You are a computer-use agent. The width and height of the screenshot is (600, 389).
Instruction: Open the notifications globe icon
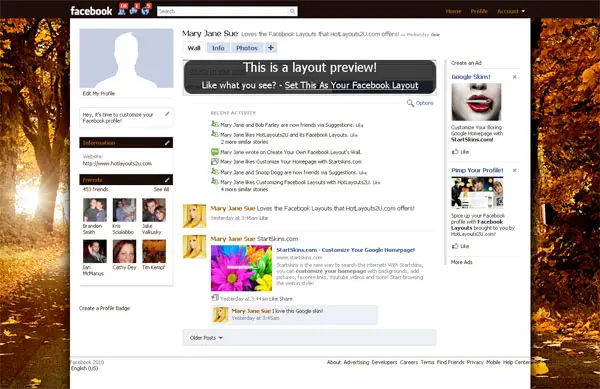click(146, 10)
